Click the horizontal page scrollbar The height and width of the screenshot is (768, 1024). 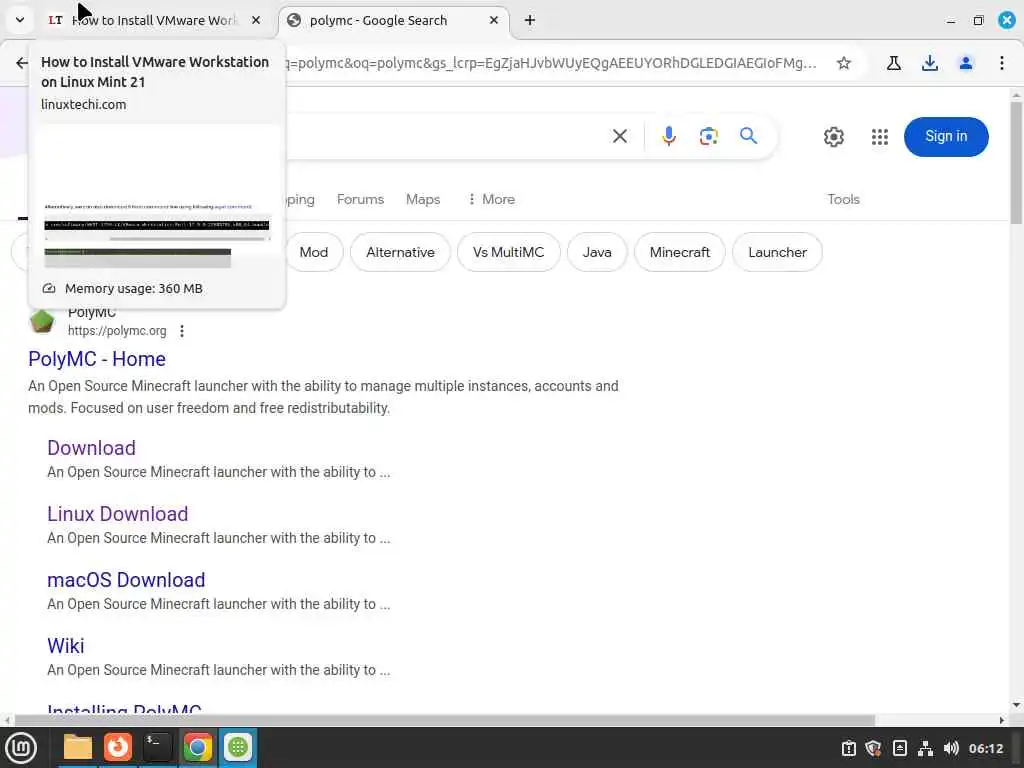click(444, 720)
